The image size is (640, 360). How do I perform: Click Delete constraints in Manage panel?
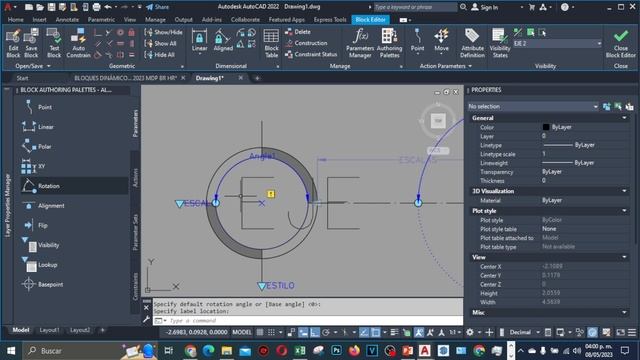click(x=298, y=32)
